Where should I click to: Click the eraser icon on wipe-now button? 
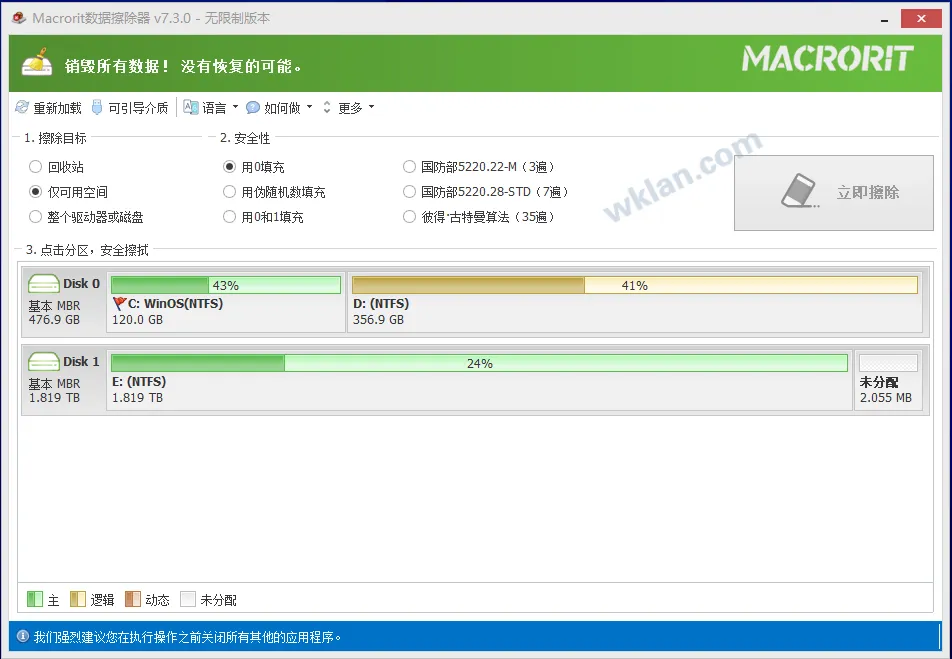point(800,191)
